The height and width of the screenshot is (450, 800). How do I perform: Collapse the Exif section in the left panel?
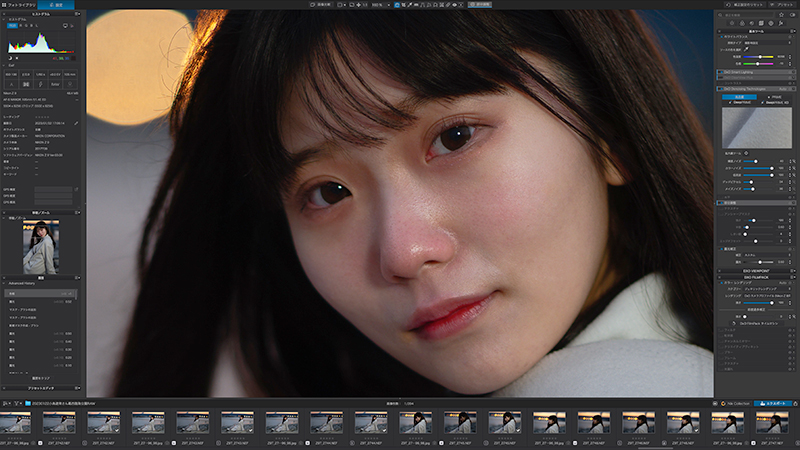pos(4,65)
